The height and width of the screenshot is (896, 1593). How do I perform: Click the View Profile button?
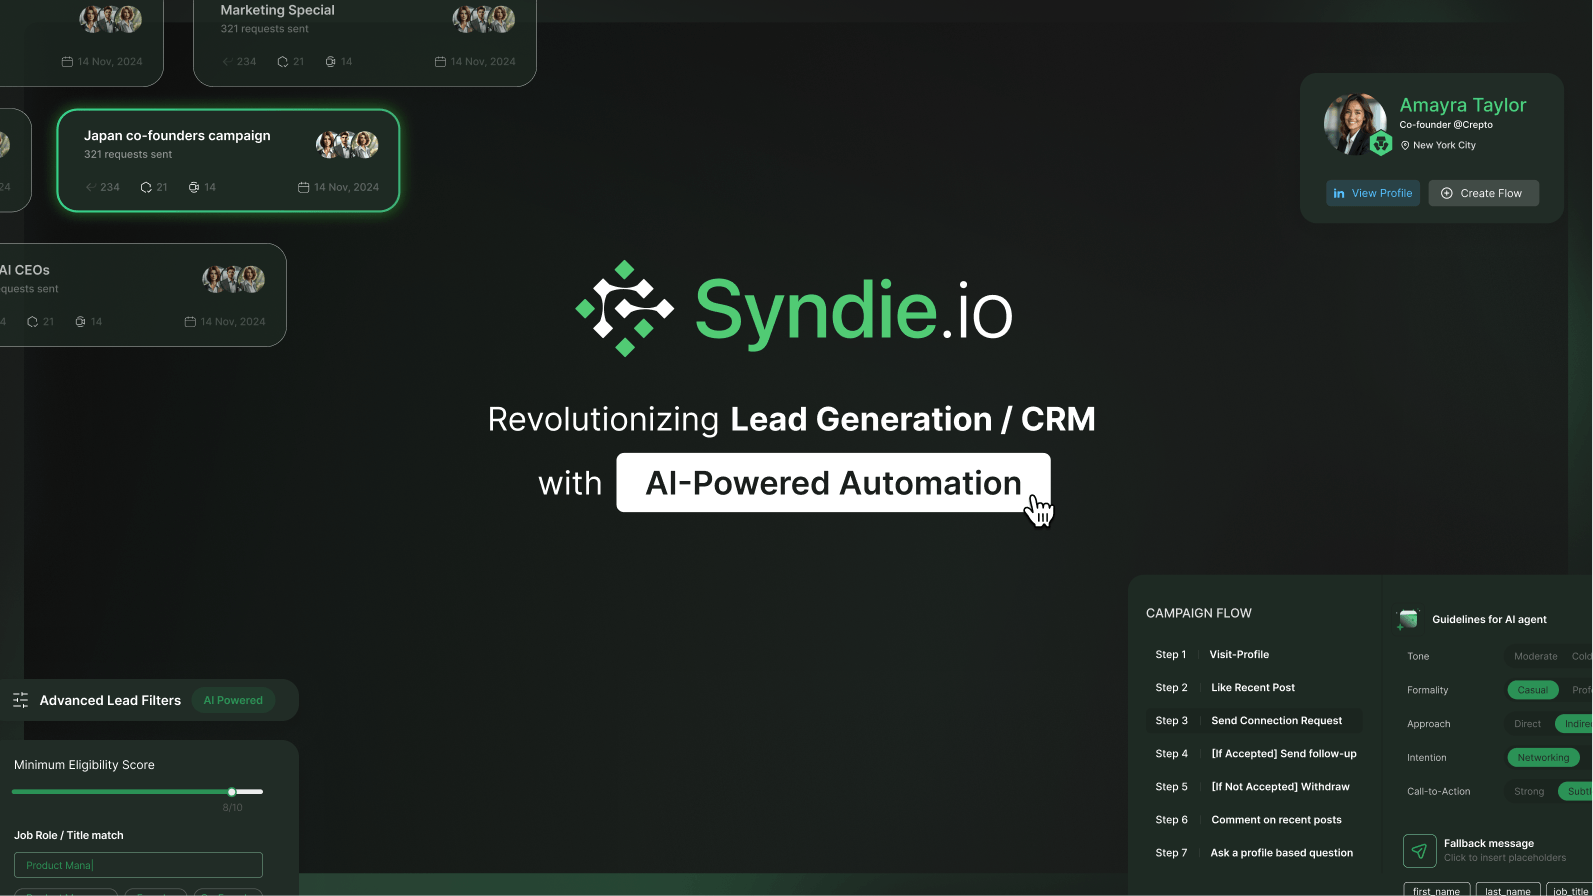click(x=1372, y=193)
